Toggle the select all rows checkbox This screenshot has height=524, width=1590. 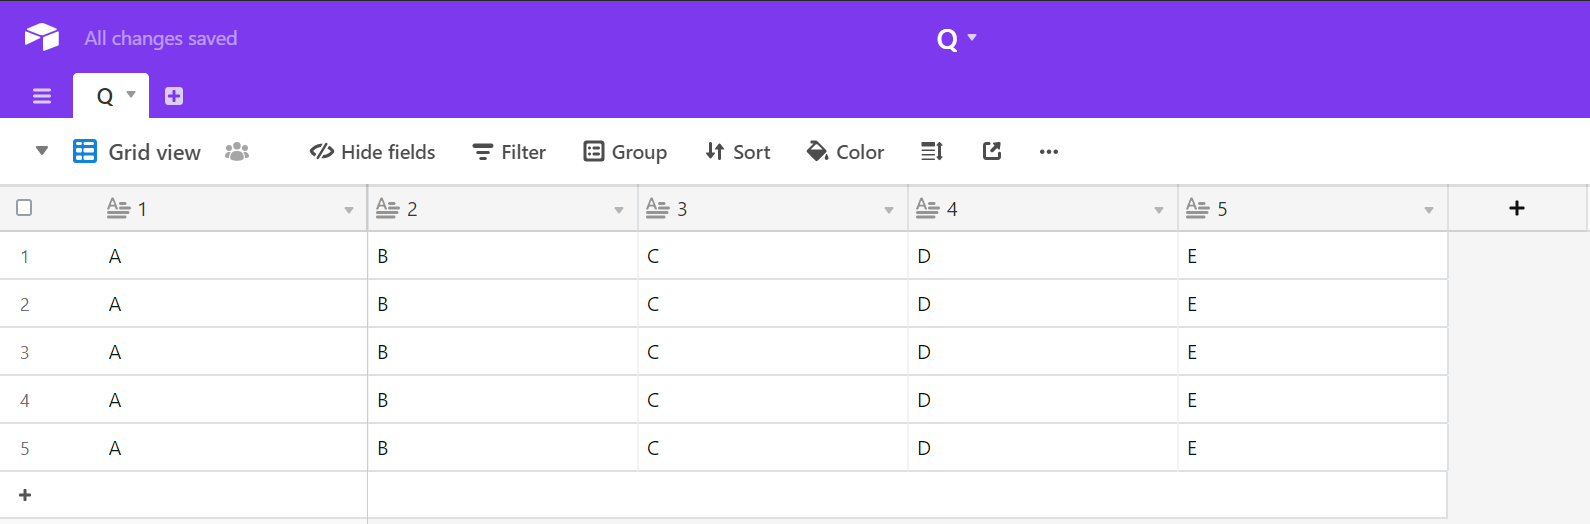click(x=24, y=208)
